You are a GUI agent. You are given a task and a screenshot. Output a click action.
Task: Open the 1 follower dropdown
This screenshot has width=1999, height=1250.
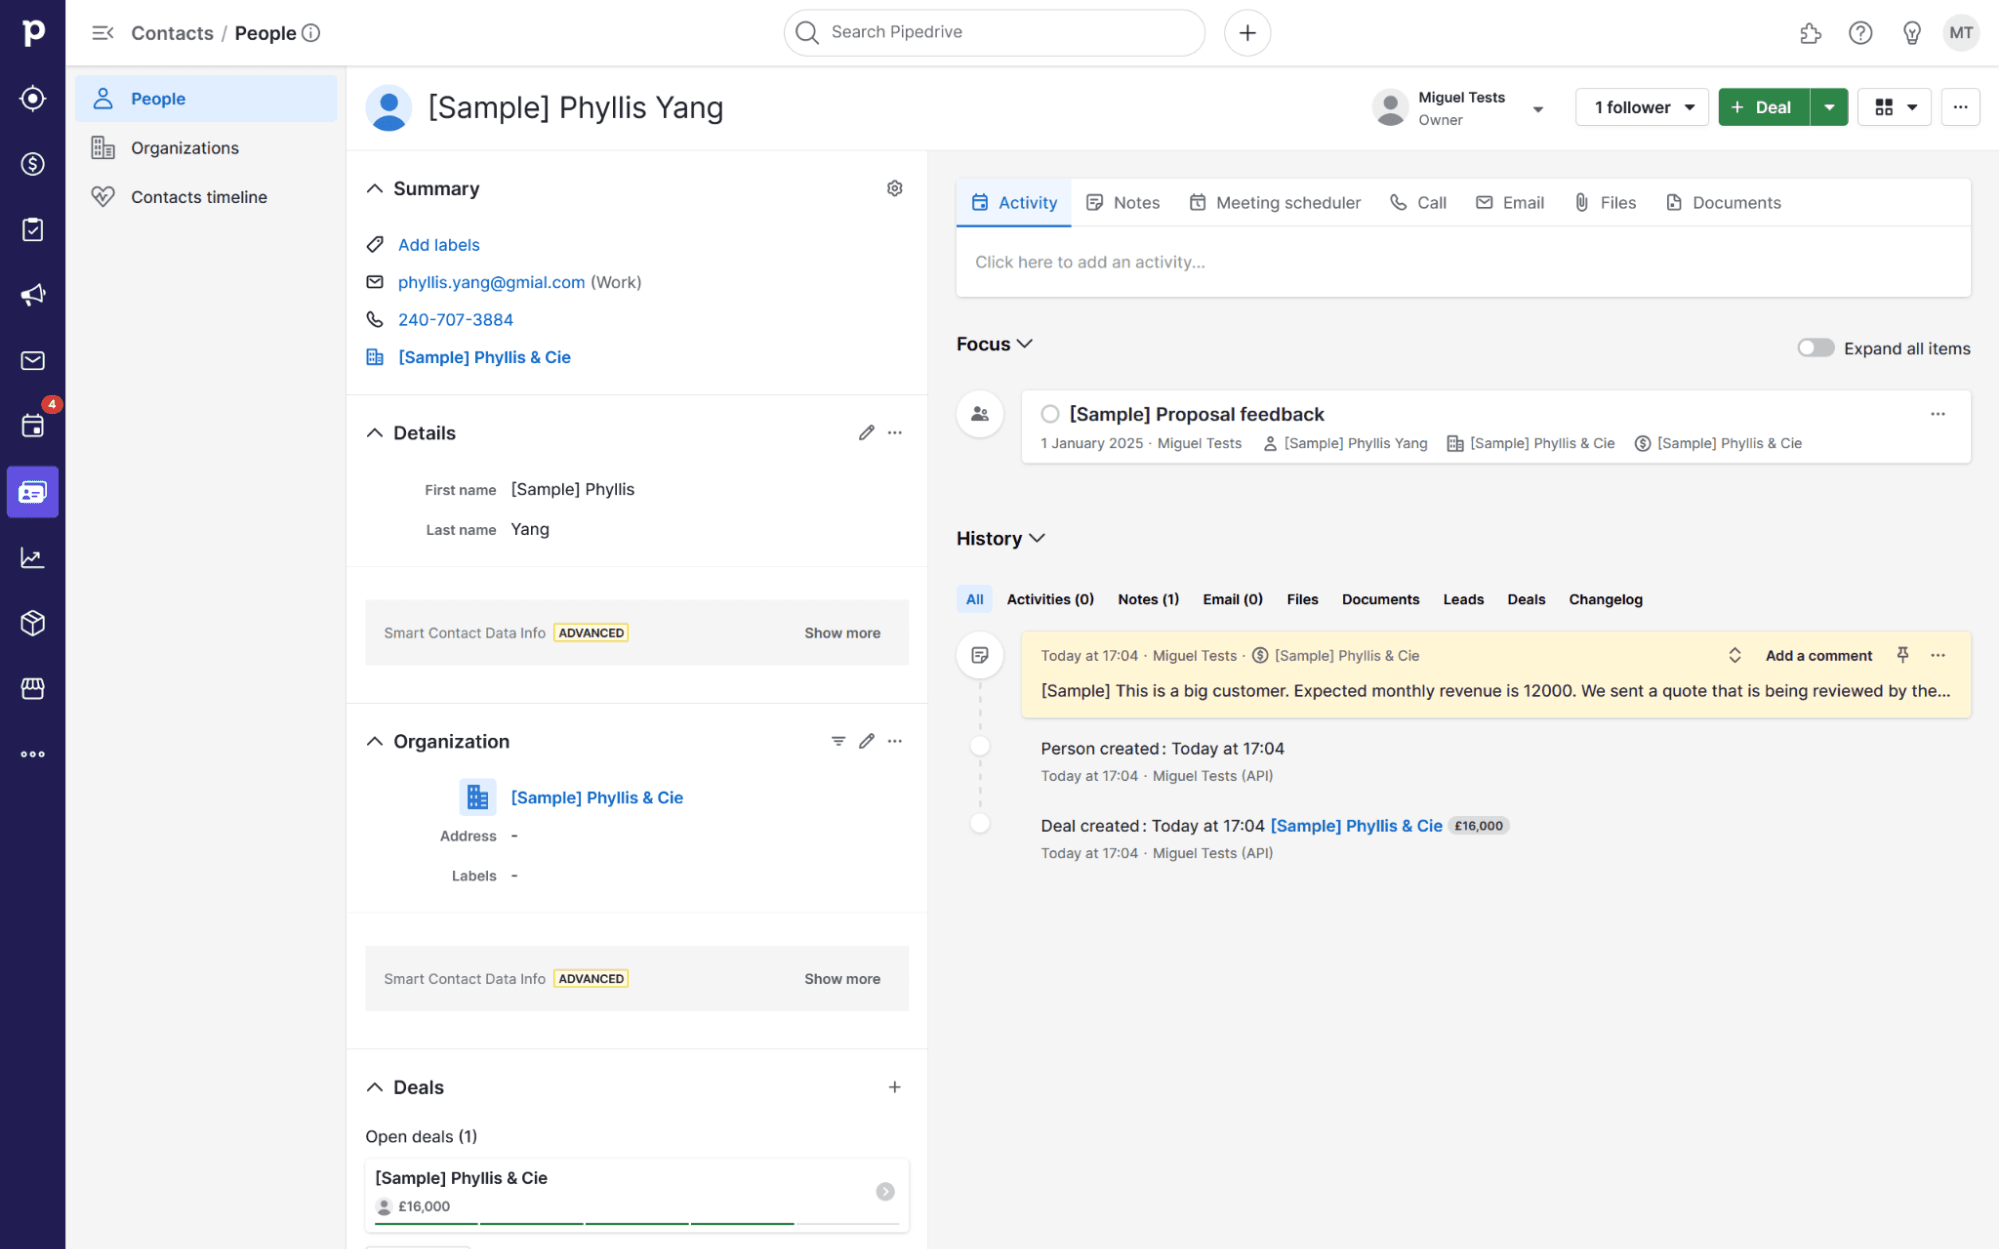click(x=1642, y=107)
